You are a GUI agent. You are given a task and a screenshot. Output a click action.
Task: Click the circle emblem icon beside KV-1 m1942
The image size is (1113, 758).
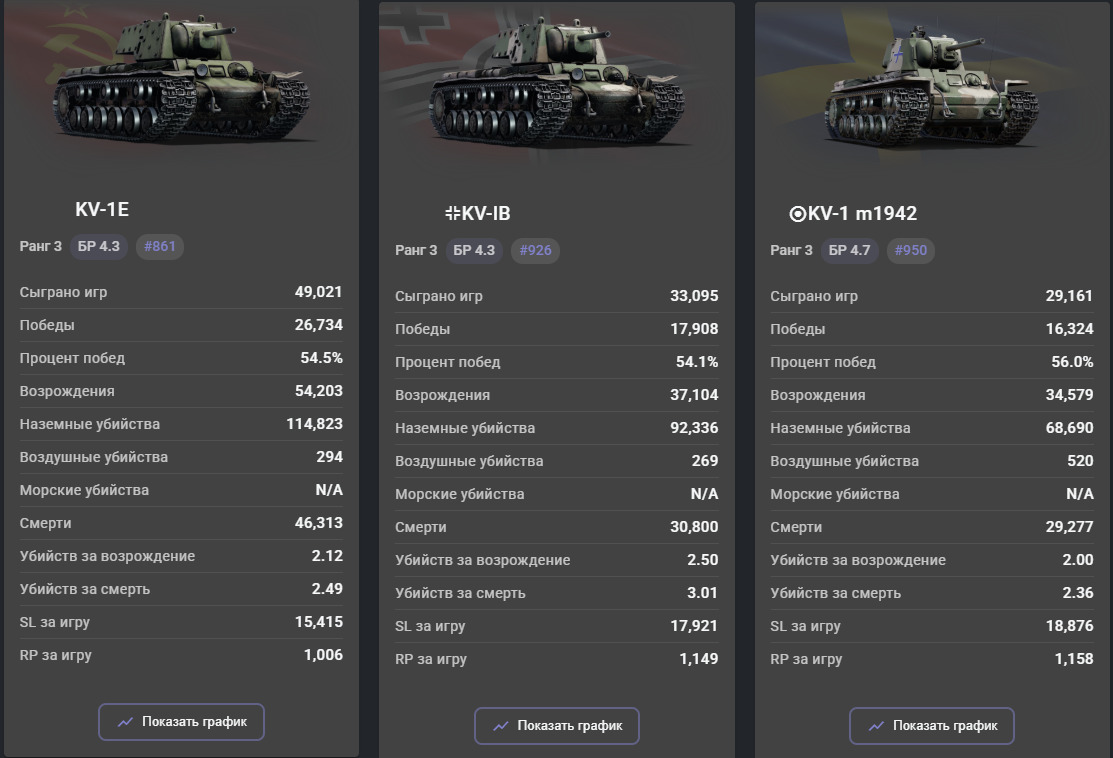pyautogui.click(x=797, y=213)
